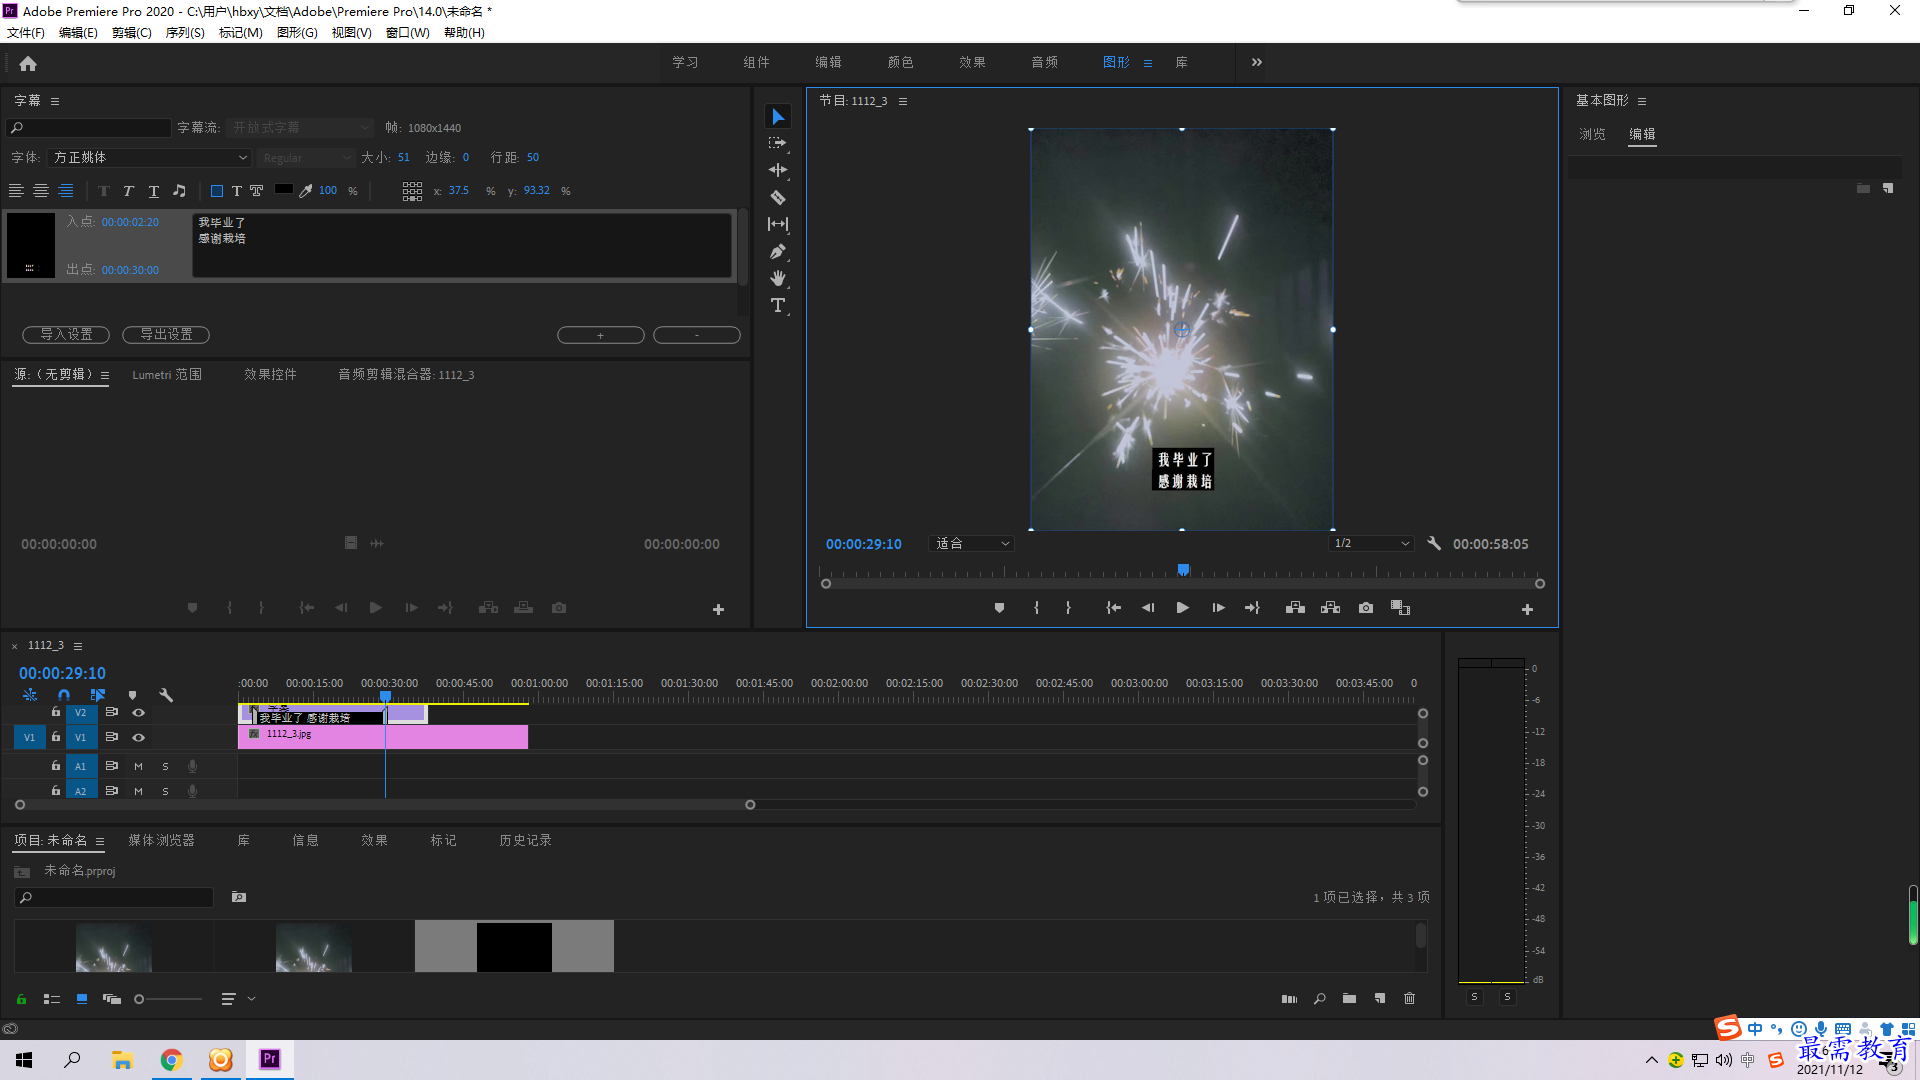Viewport: 1920px width, 1080px height.
Task: Toggle Snap magnet in timeline
Action: [64, 695]
